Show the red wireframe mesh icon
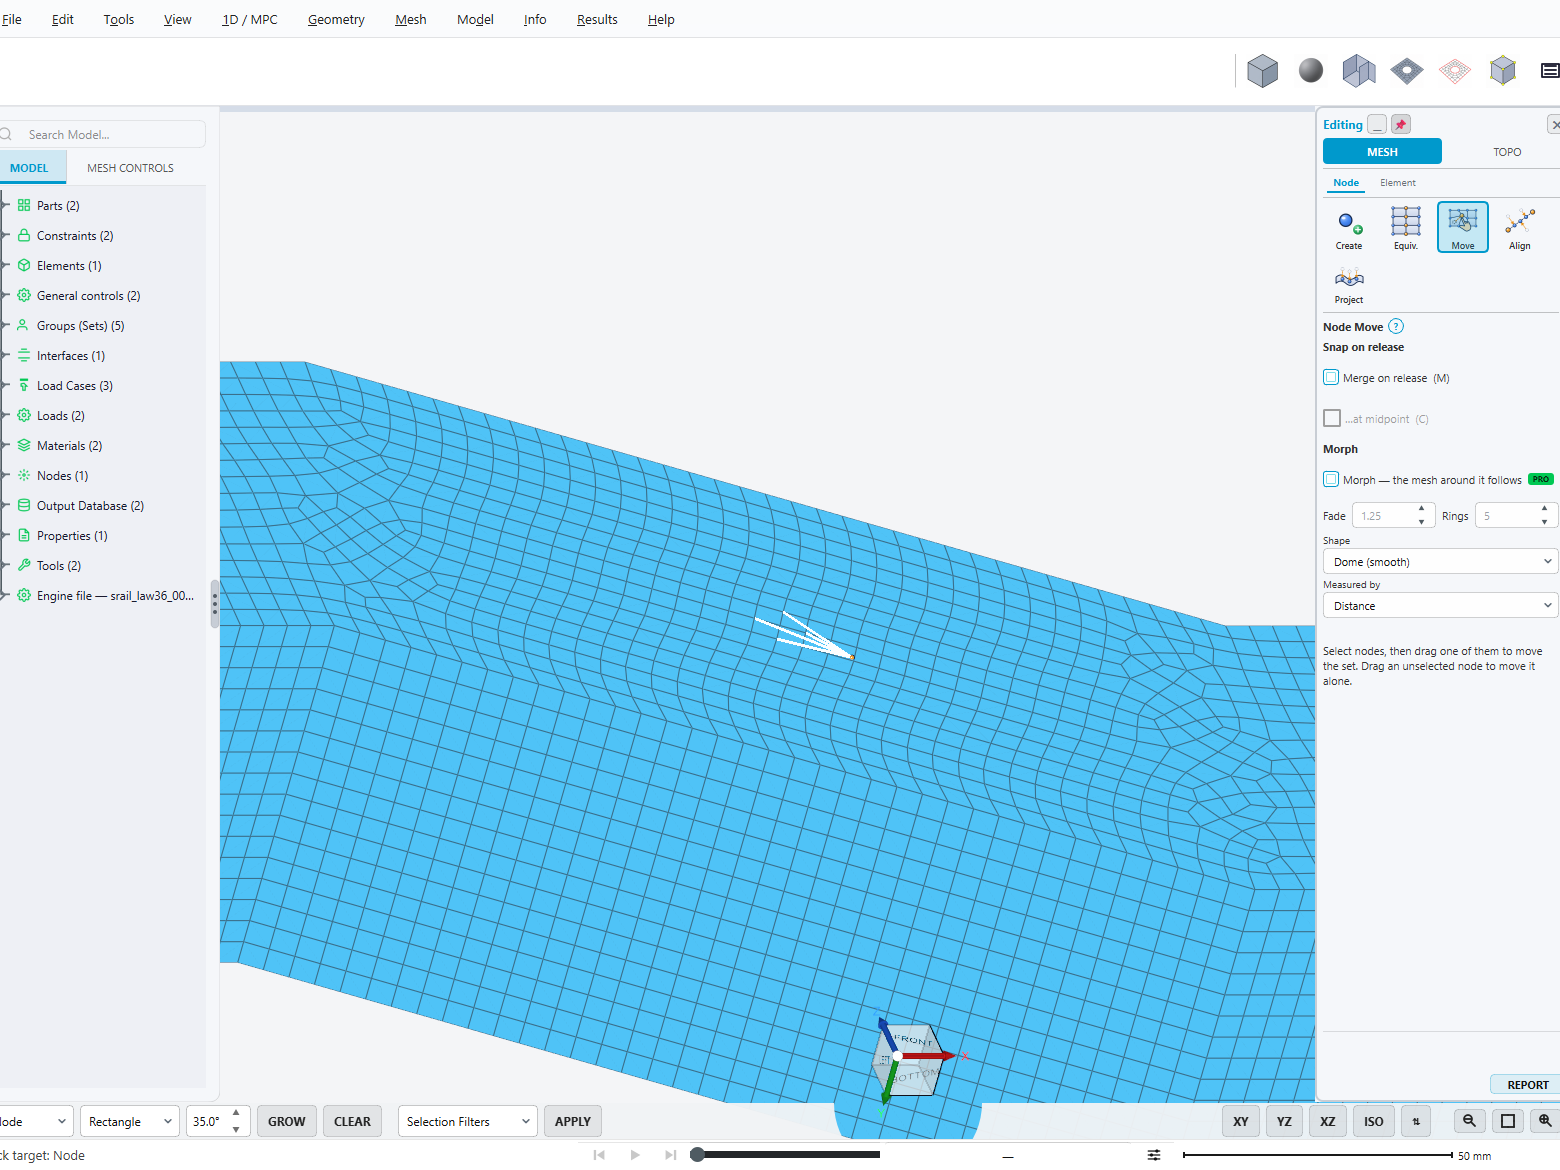1560x1170 pixels. coord(1455,70)
